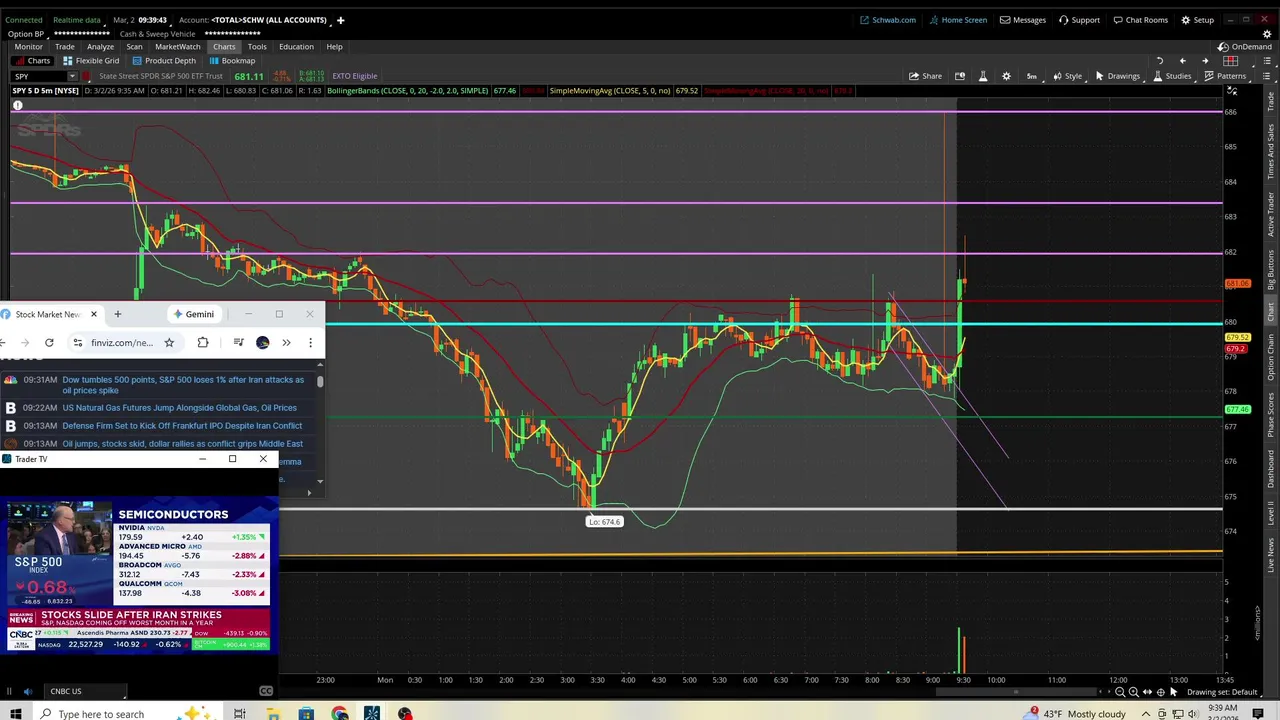Open Microsoft Store from the taskbar
The height and width of the screenshot is (720, 1280).
(306, 713)
